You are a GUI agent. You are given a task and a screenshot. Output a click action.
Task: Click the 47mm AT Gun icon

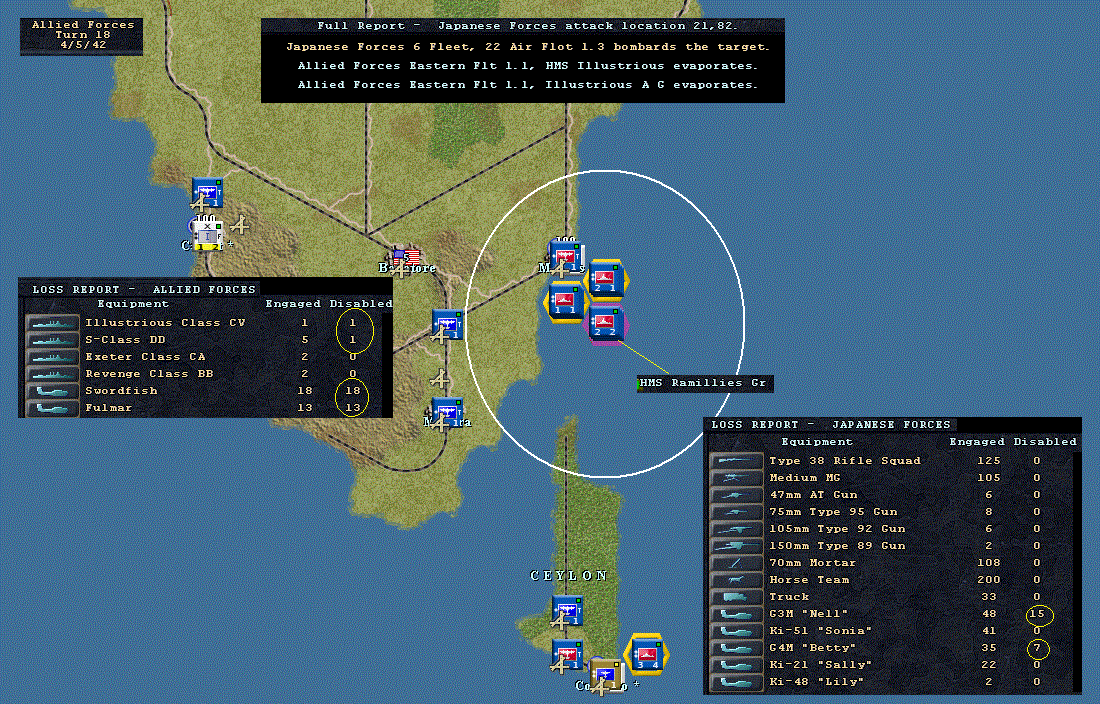coord(737,495)
